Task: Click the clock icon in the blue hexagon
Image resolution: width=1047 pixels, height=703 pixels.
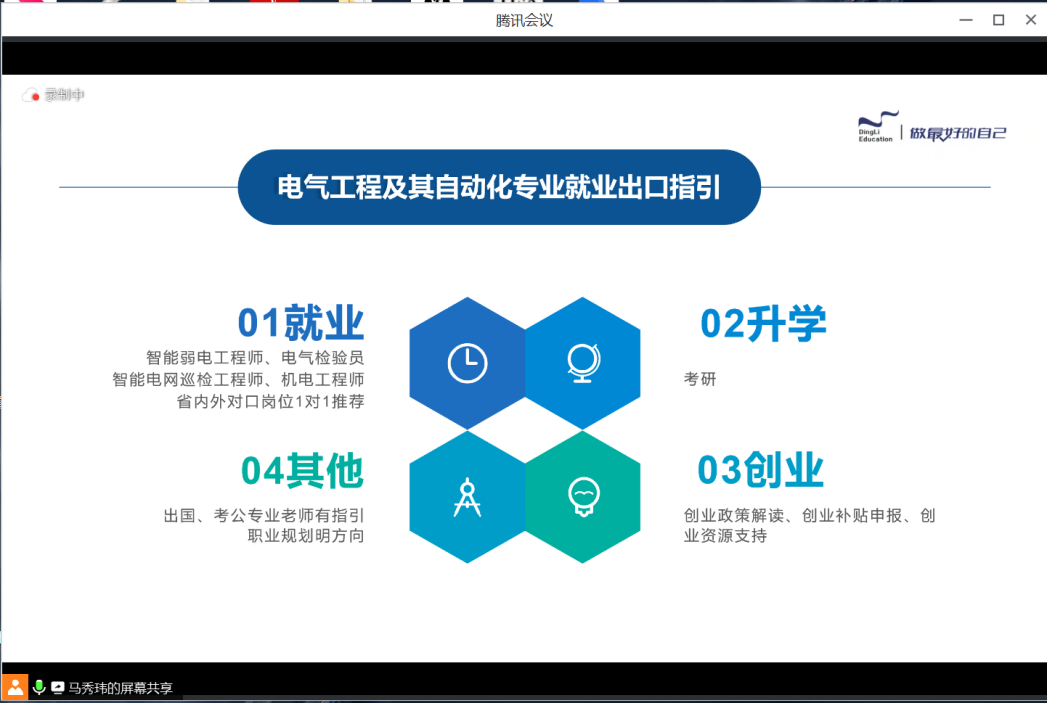Action: click(467, 363)
